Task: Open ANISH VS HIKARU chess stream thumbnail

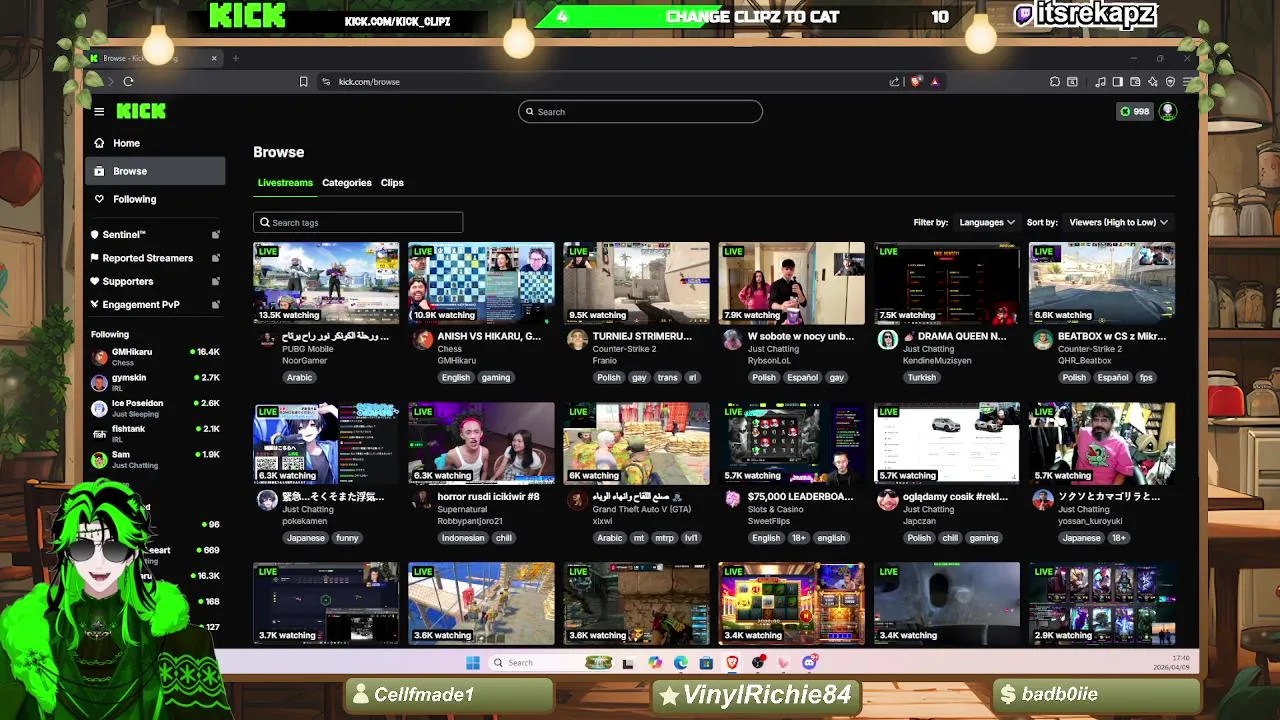Action: pyautogui.click(x=481, y=283)
